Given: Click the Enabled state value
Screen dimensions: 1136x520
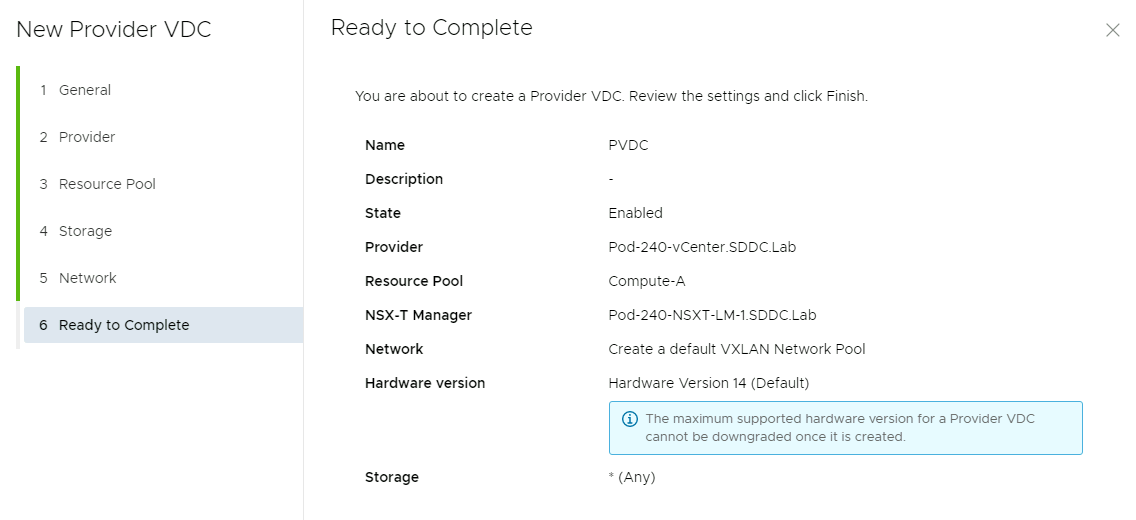Looking at the screenshot, I should (x=635, y=213).
